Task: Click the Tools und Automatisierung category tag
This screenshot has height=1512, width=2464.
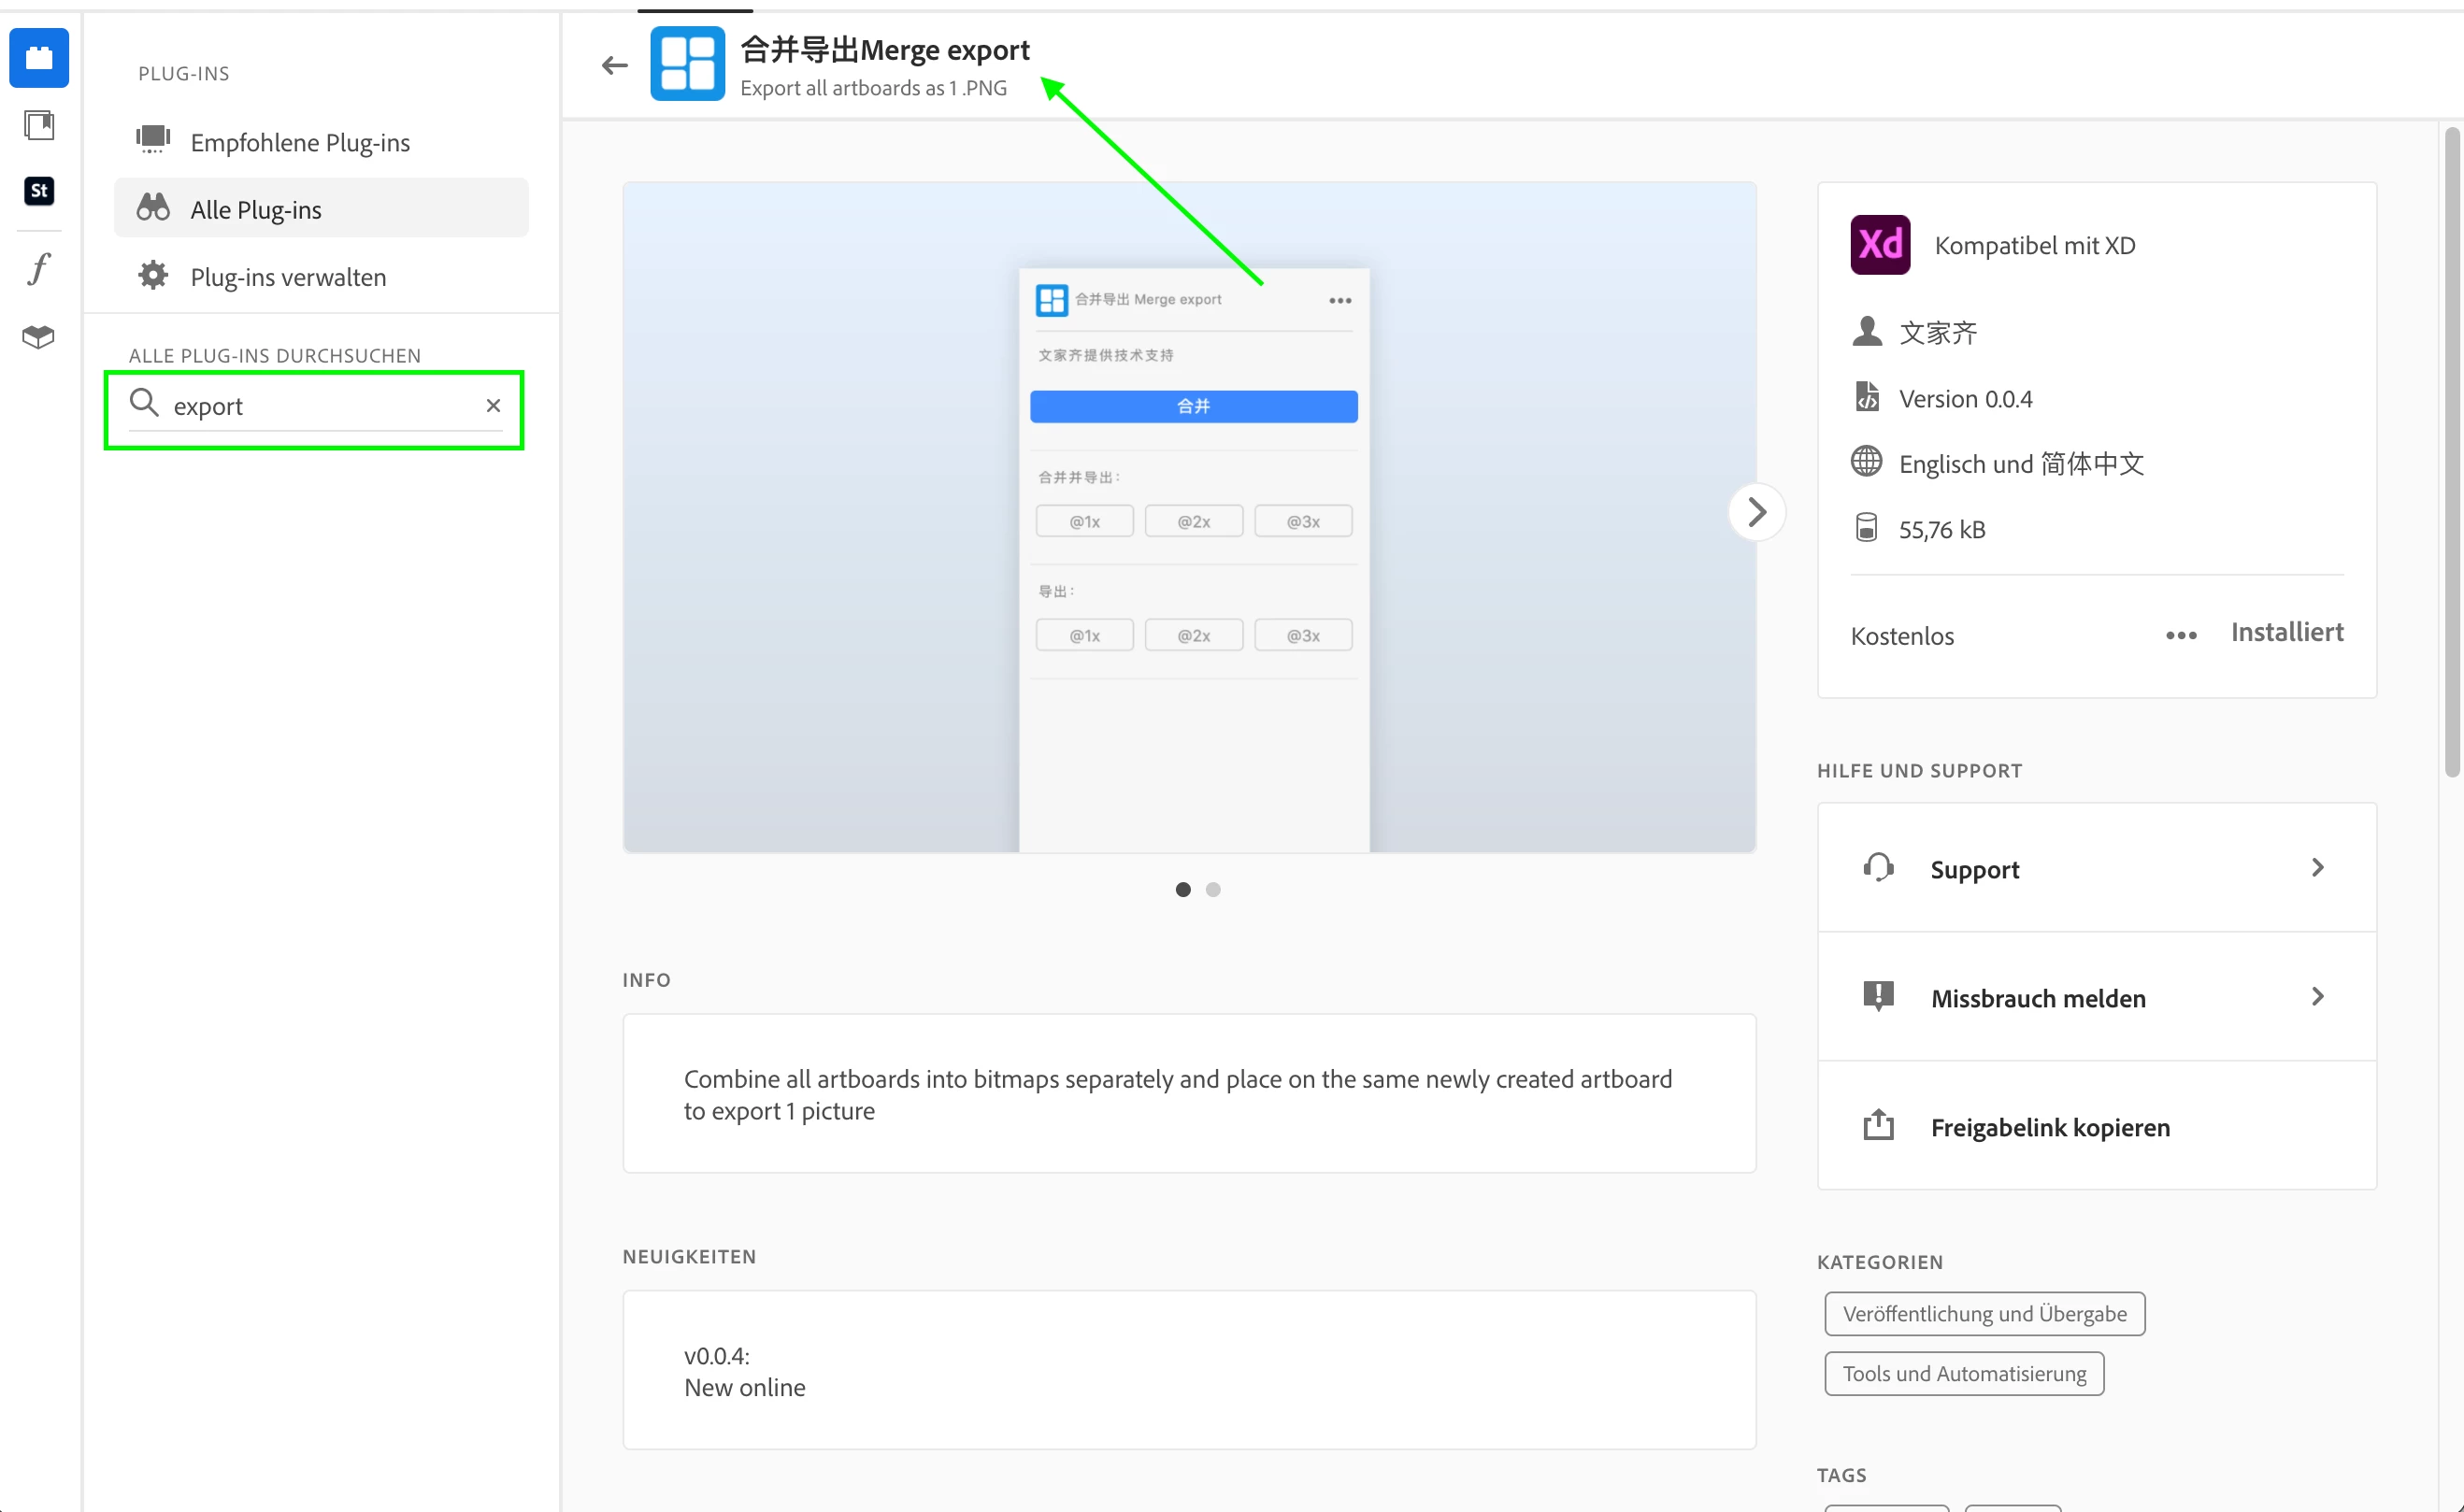Action: [x=1964, y=1373]
